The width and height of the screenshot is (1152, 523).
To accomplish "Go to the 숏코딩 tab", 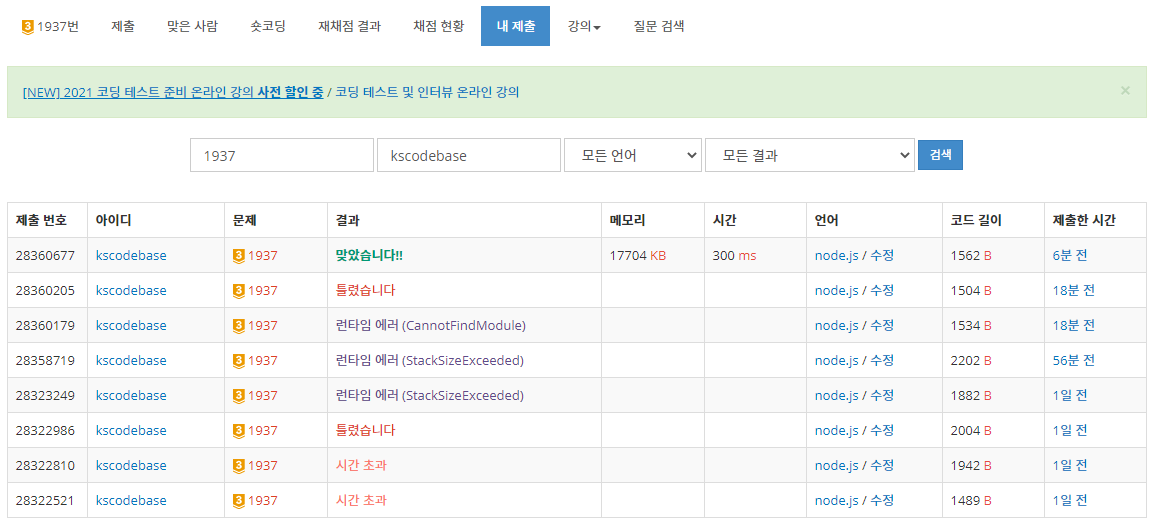I will [268, 27].
